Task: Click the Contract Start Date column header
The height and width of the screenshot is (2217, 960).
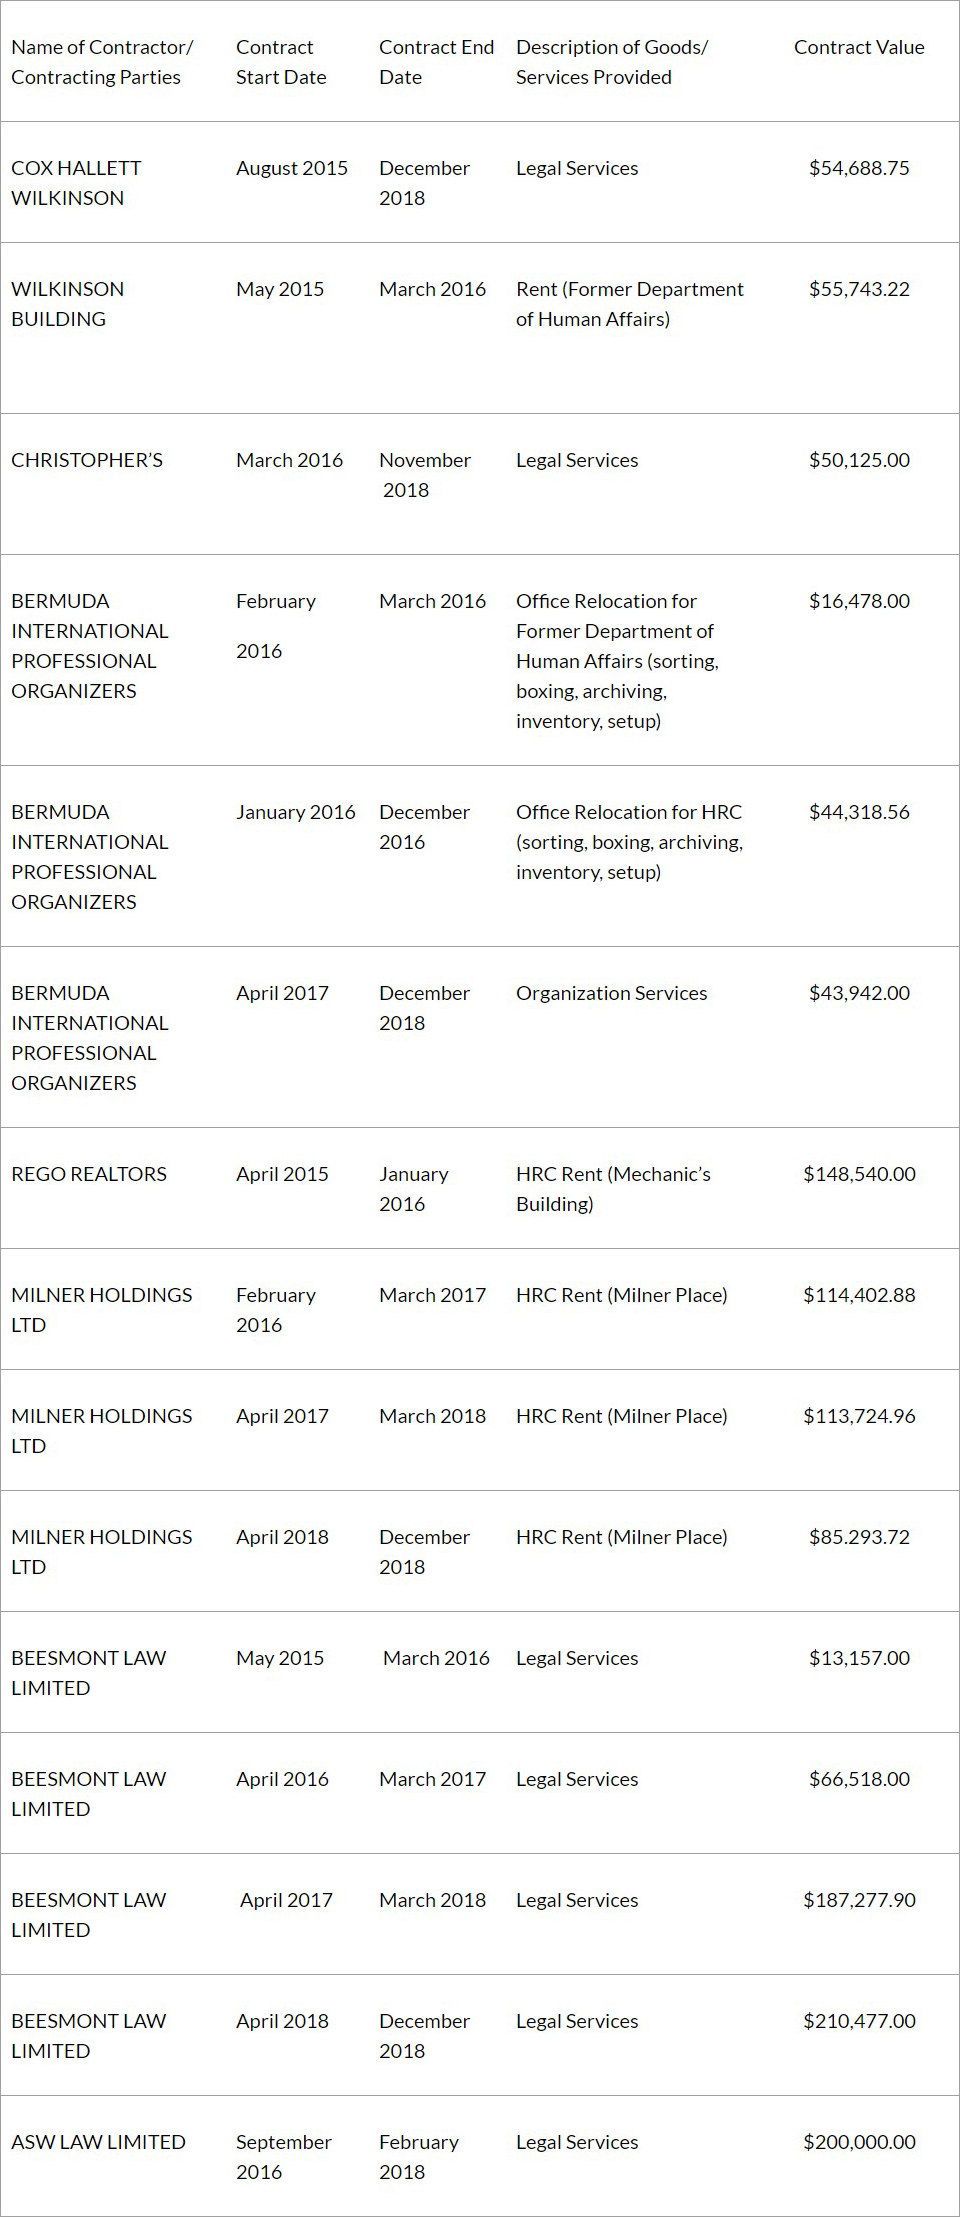Action: tap(281, 62)
